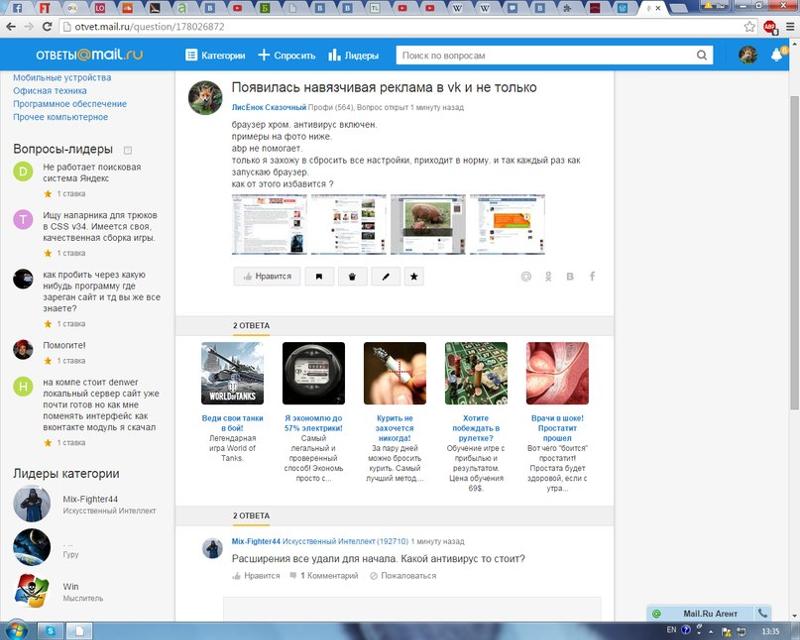This screenshot has height=640, width=800.
Task: Share the question via Одноклассники icon
Action: tap(548, 276)
